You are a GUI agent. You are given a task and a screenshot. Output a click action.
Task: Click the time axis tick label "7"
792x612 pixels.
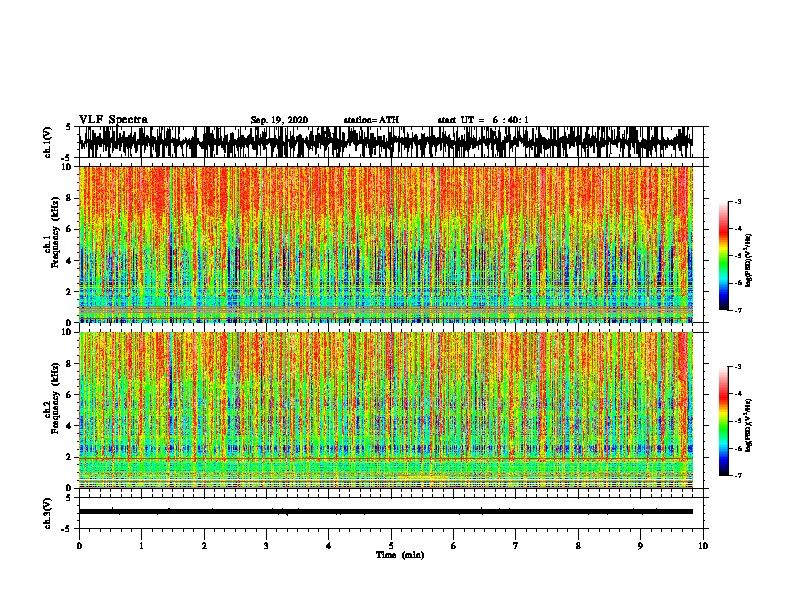point(516,546)
